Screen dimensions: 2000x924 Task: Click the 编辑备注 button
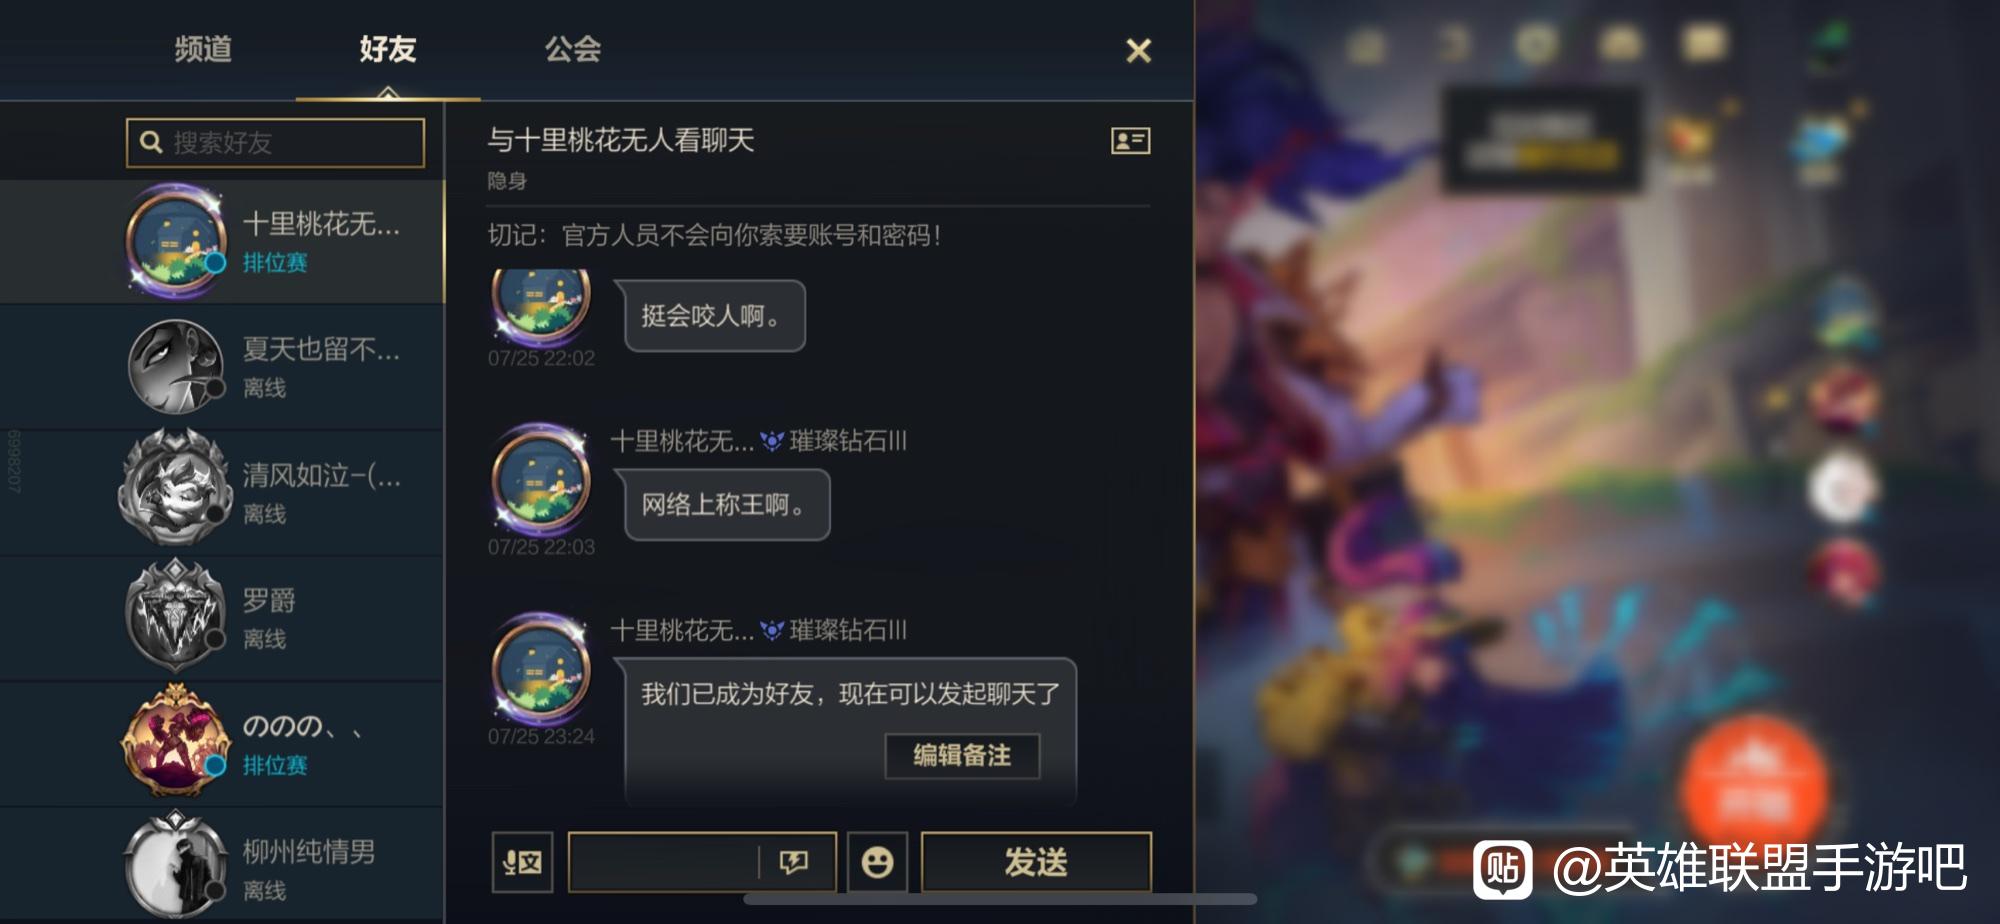click(962, 755)
